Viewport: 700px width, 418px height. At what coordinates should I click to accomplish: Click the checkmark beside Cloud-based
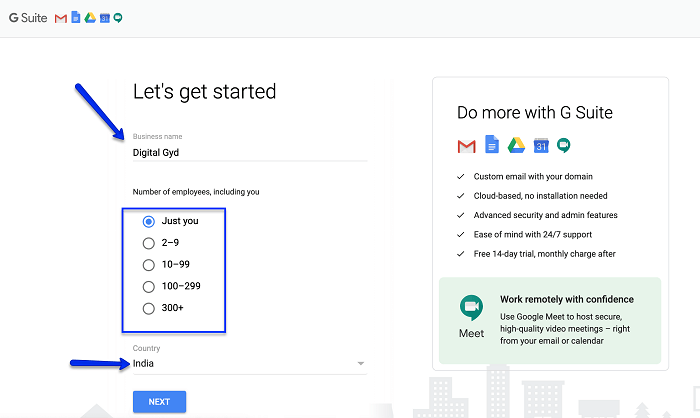pos(461,196)
